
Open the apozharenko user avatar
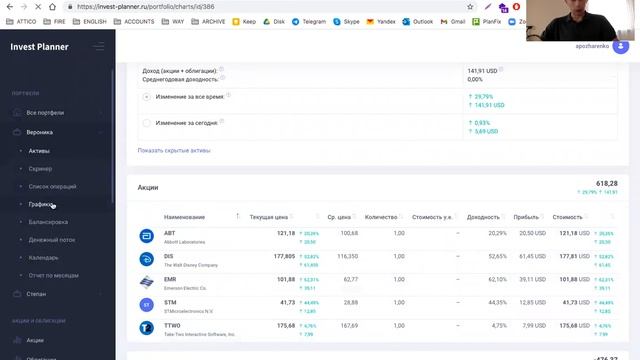[x=621, y=46]
